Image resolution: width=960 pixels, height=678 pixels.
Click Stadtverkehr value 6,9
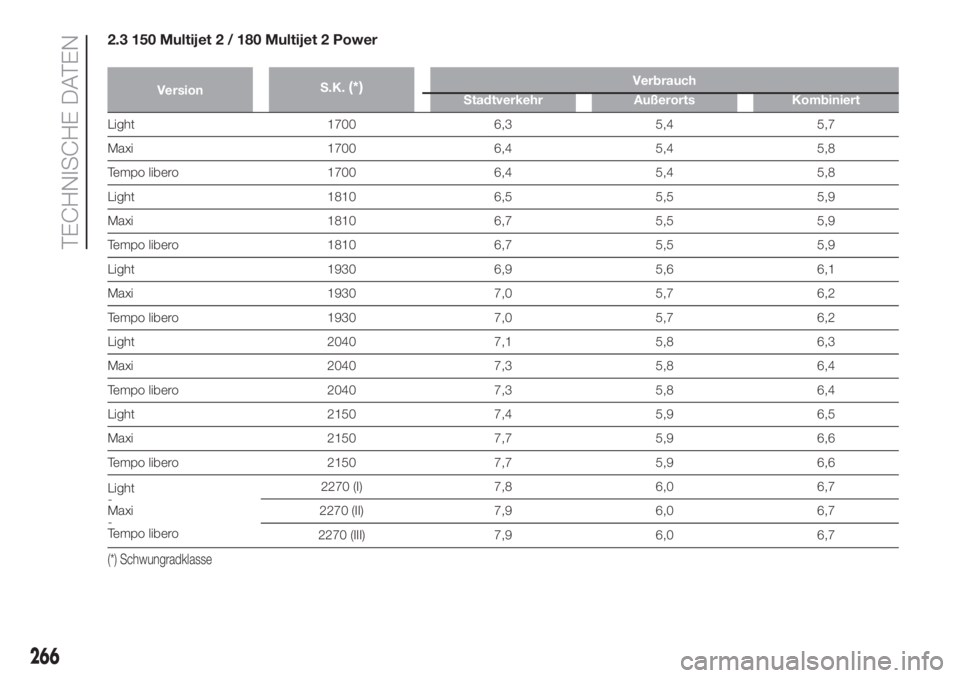coord(503,269)
